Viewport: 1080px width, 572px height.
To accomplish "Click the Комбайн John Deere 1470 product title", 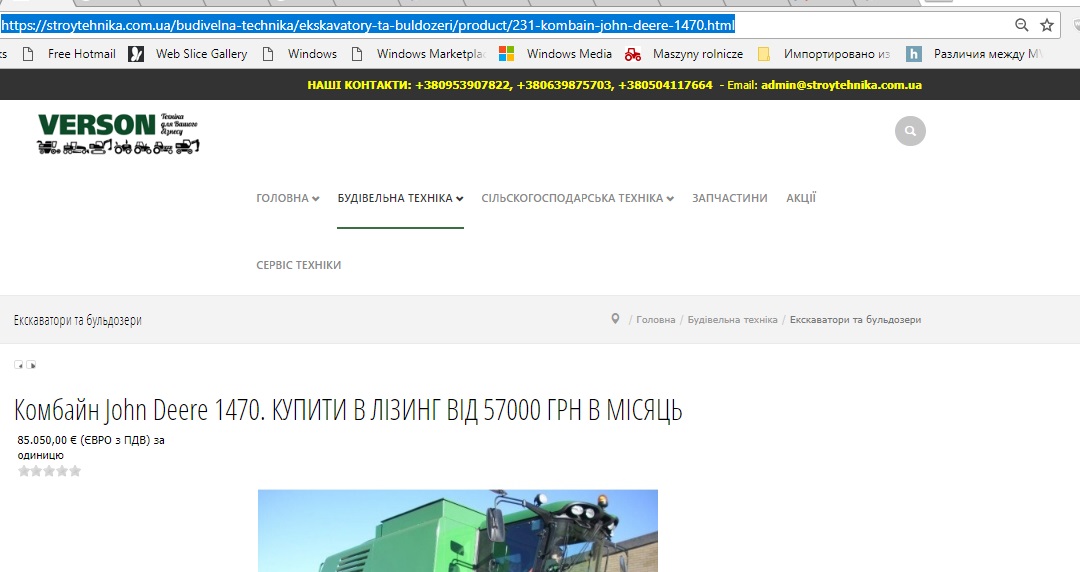I will tap(348, 410).
